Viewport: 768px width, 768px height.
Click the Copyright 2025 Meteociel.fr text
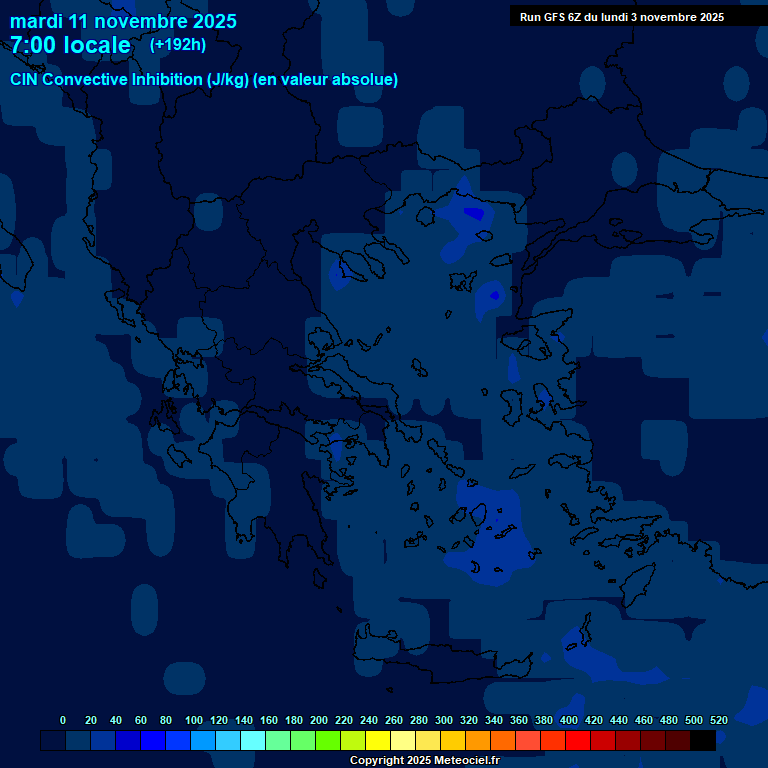point(424,761)
